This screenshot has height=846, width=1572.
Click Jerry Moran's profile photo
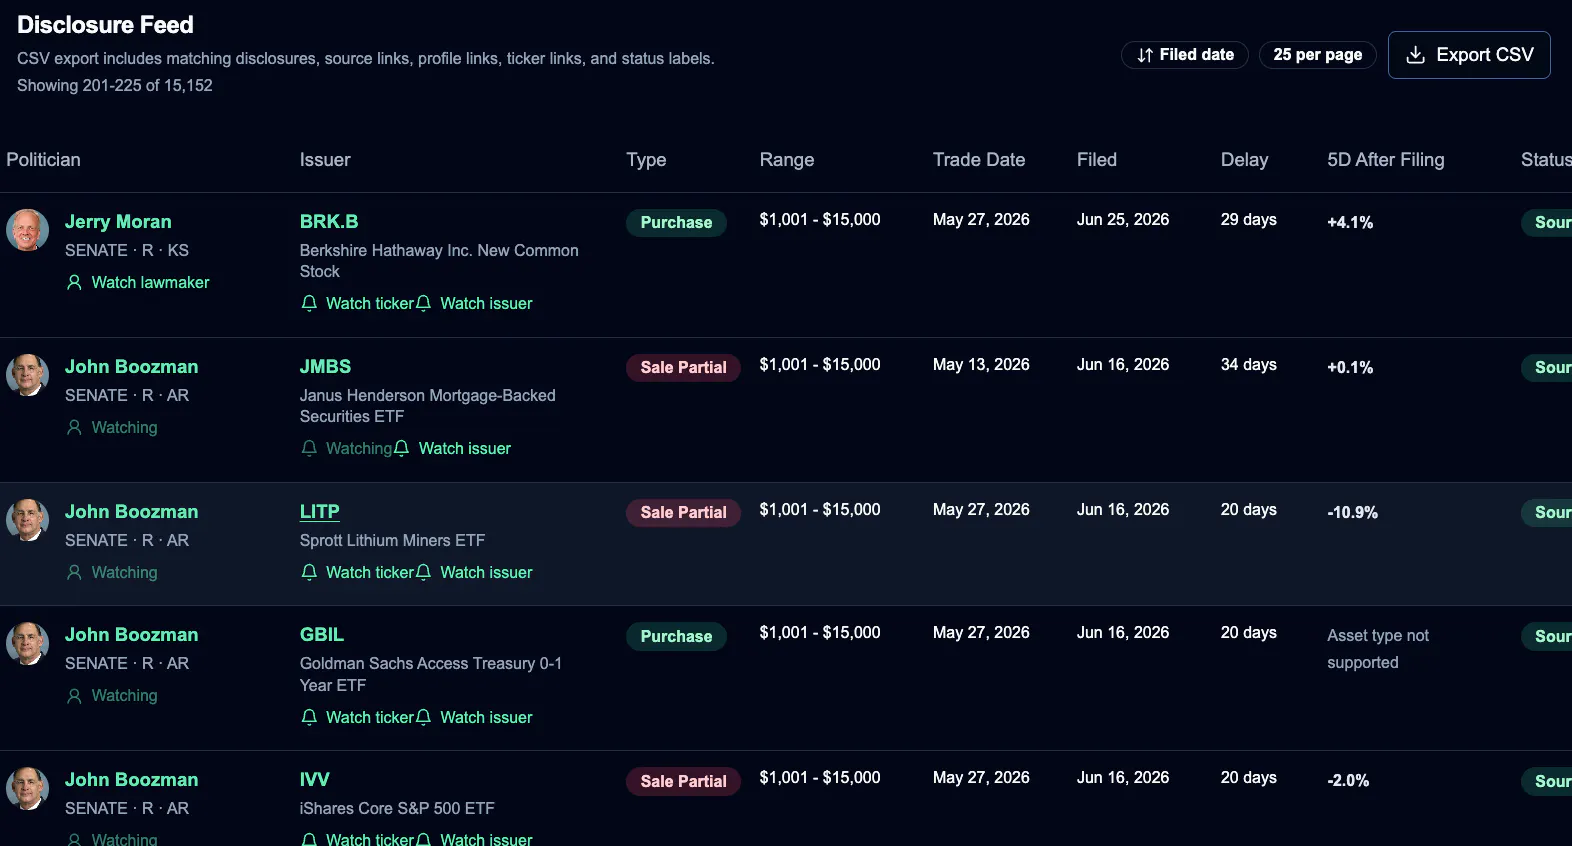click(x=28, y=230)
